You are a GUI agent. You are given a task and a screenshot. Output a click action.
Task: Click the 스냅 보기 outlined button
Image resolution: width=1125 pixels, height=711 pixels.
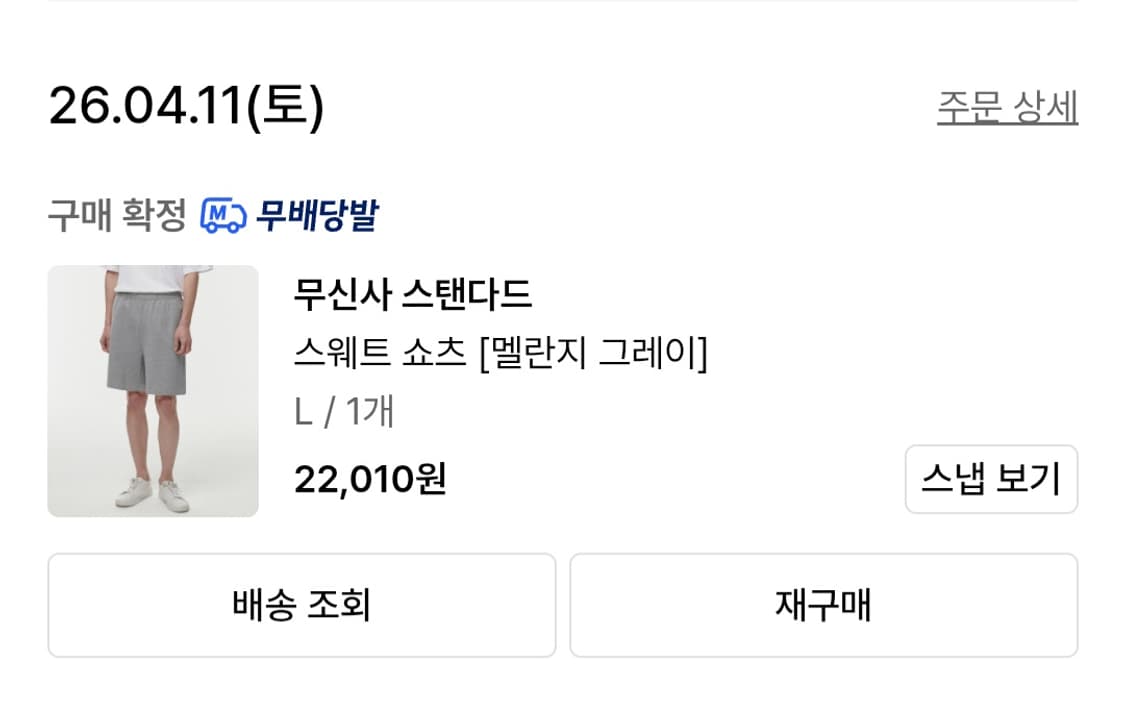click(991, 479)
